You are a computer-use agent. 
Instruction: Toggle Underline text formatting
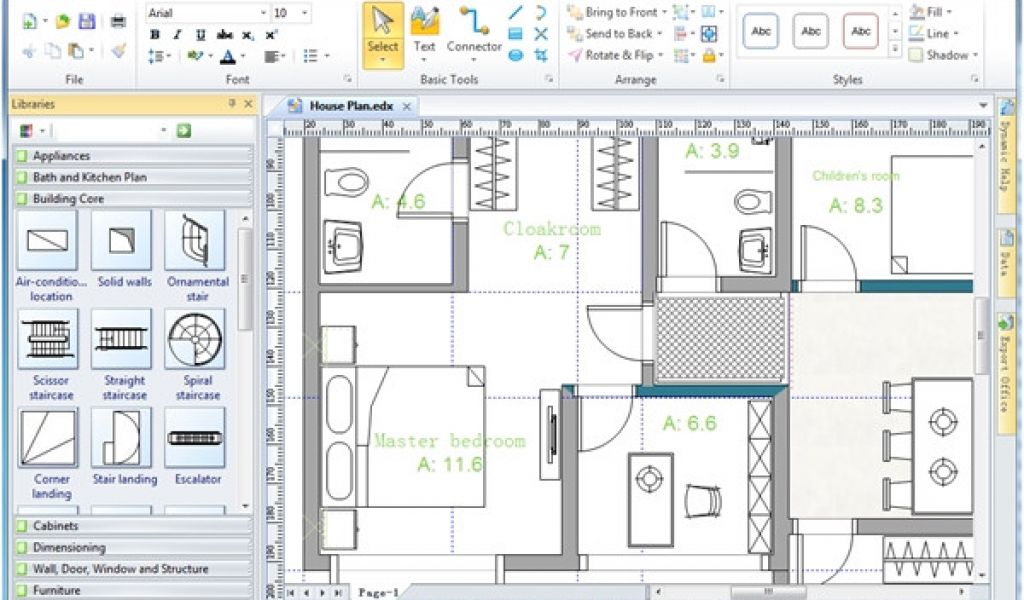(x=201, y=35)
